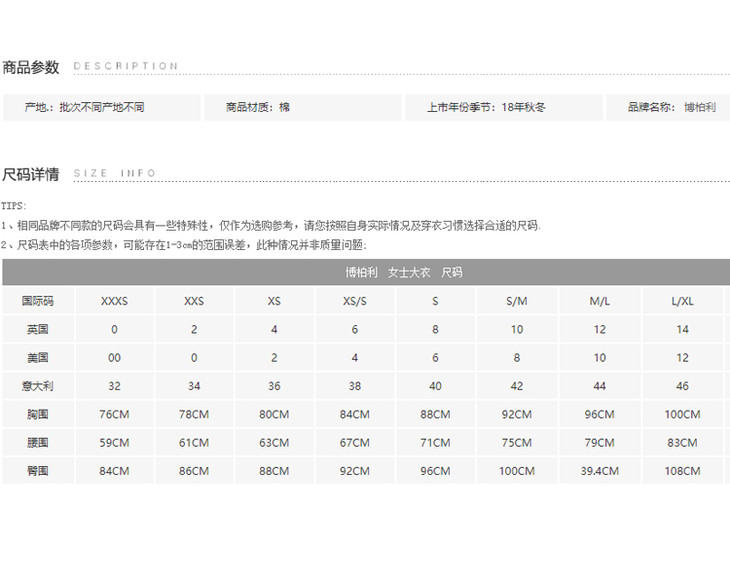Click the 腰围 row label
This screenshot has height=579, width=730.
tap(38, 442)
